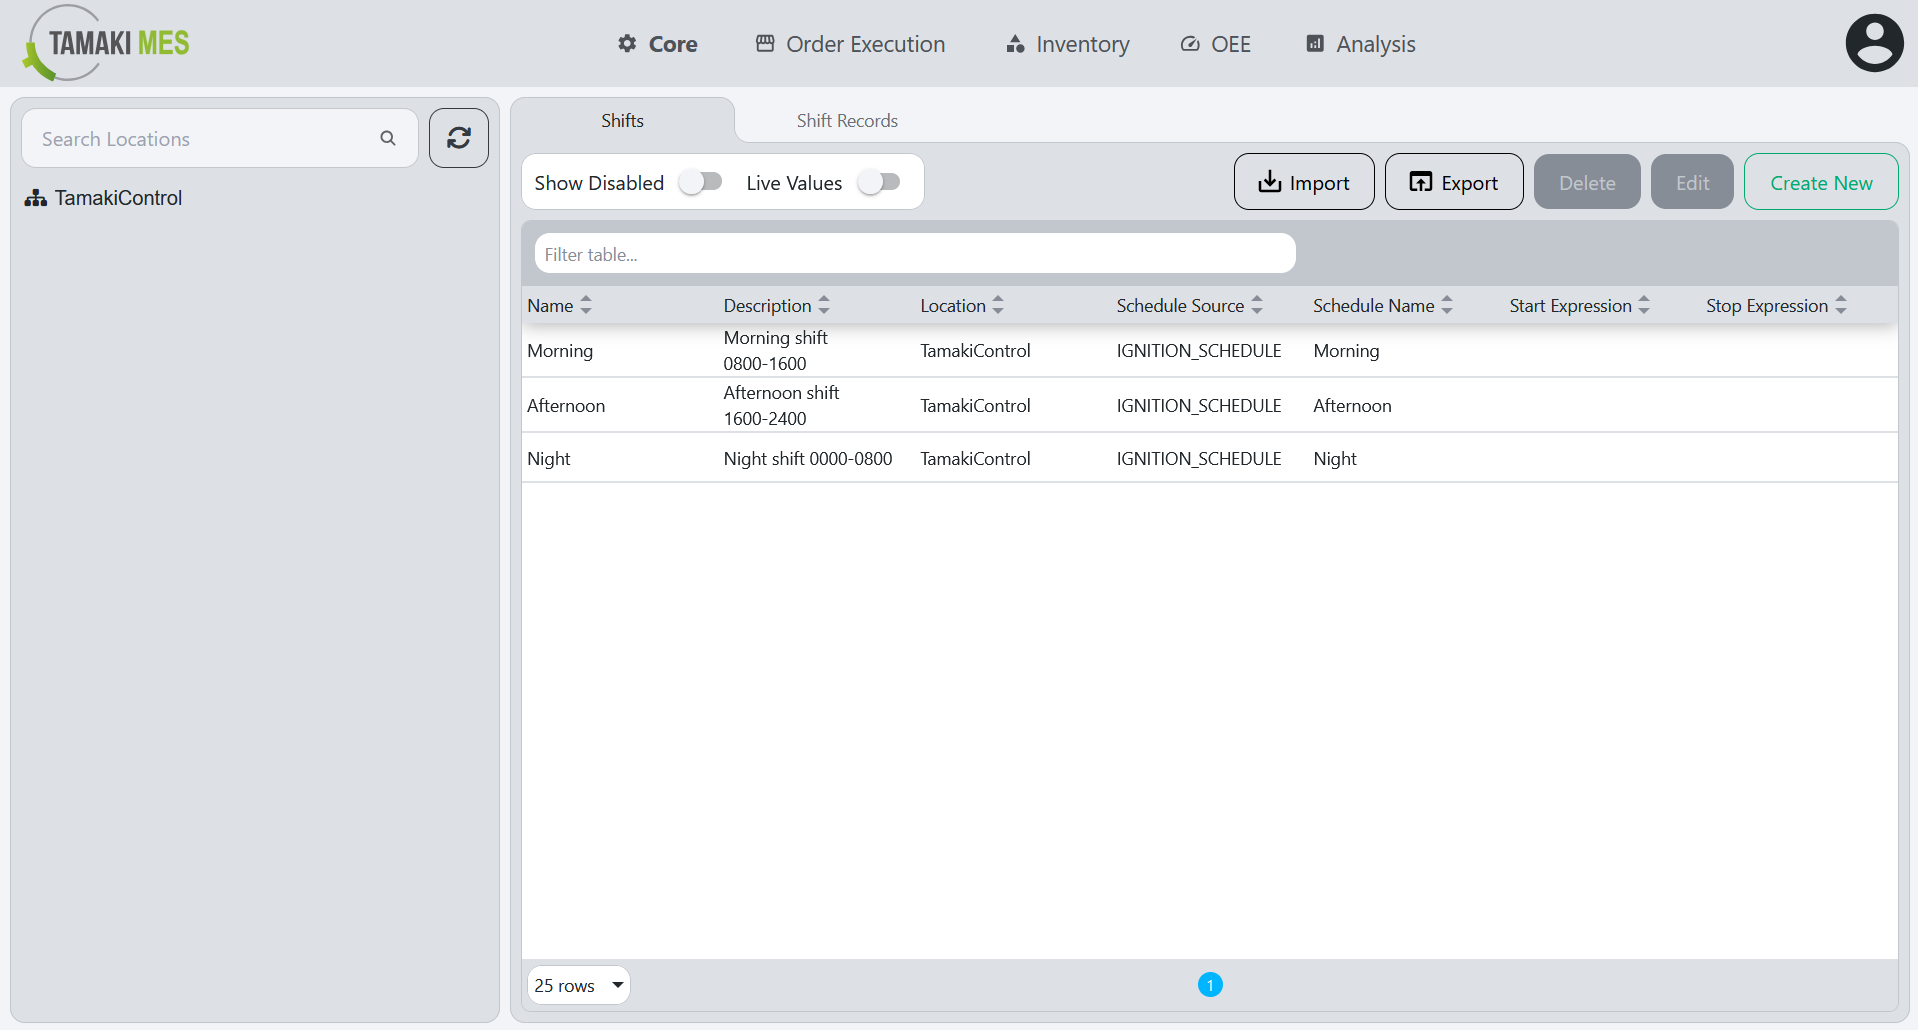Click the Analysis chart icon
1918x1030 pixels.
coord(1314,43)
